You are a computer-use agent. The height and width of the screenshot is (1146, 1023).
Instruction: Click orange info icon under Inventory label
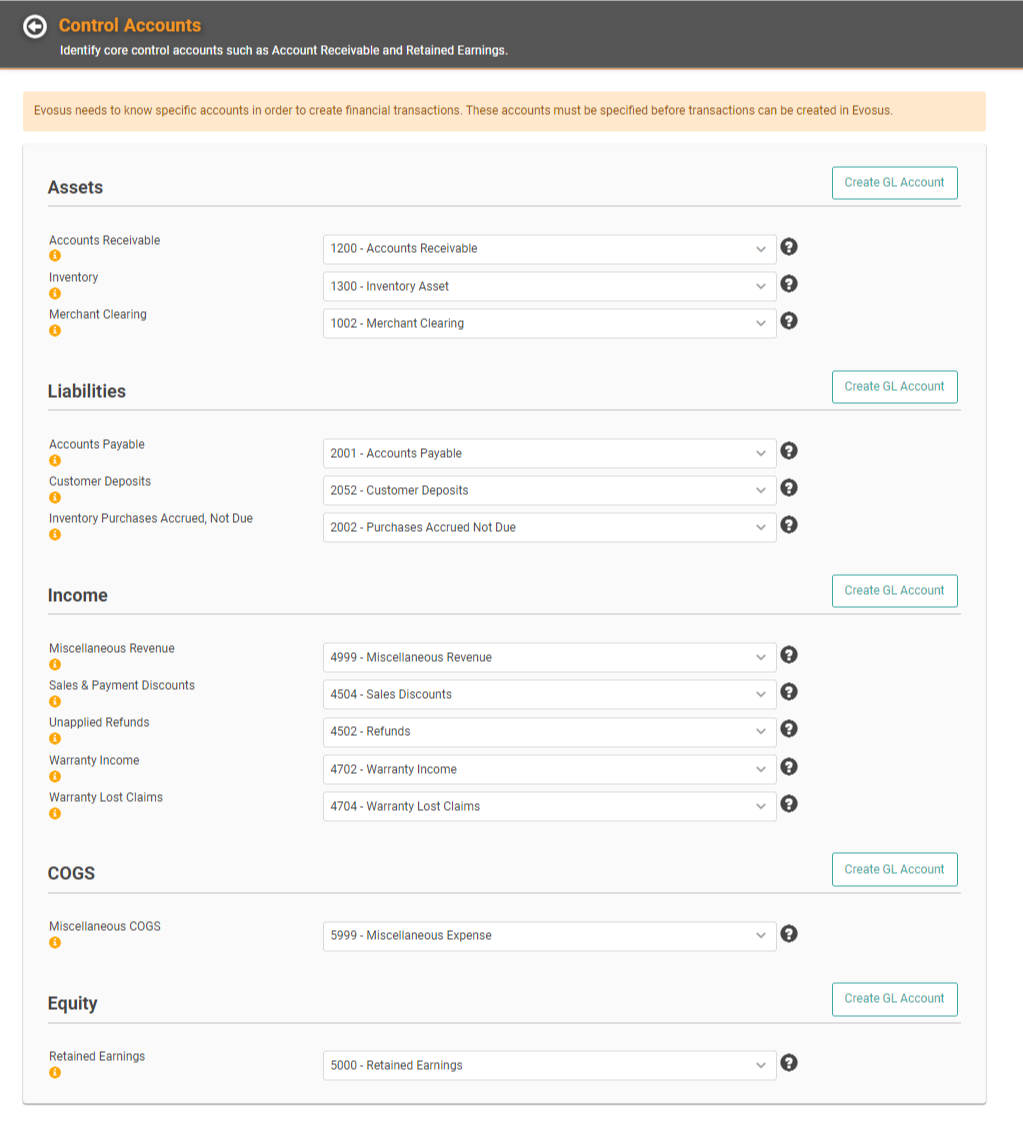(x=55, y=293)
